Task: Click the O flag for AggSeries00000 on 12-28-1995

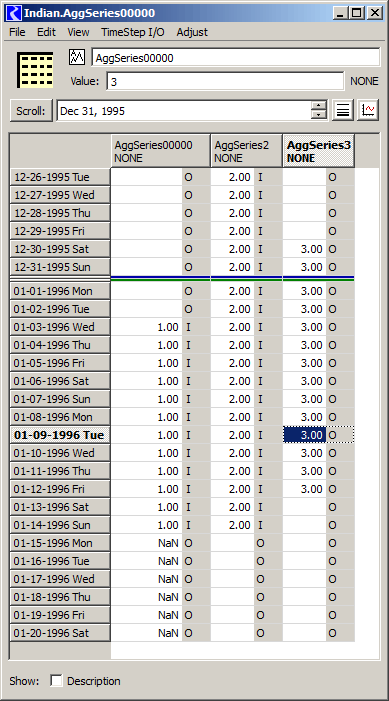Action: click(x=196, y=213)
